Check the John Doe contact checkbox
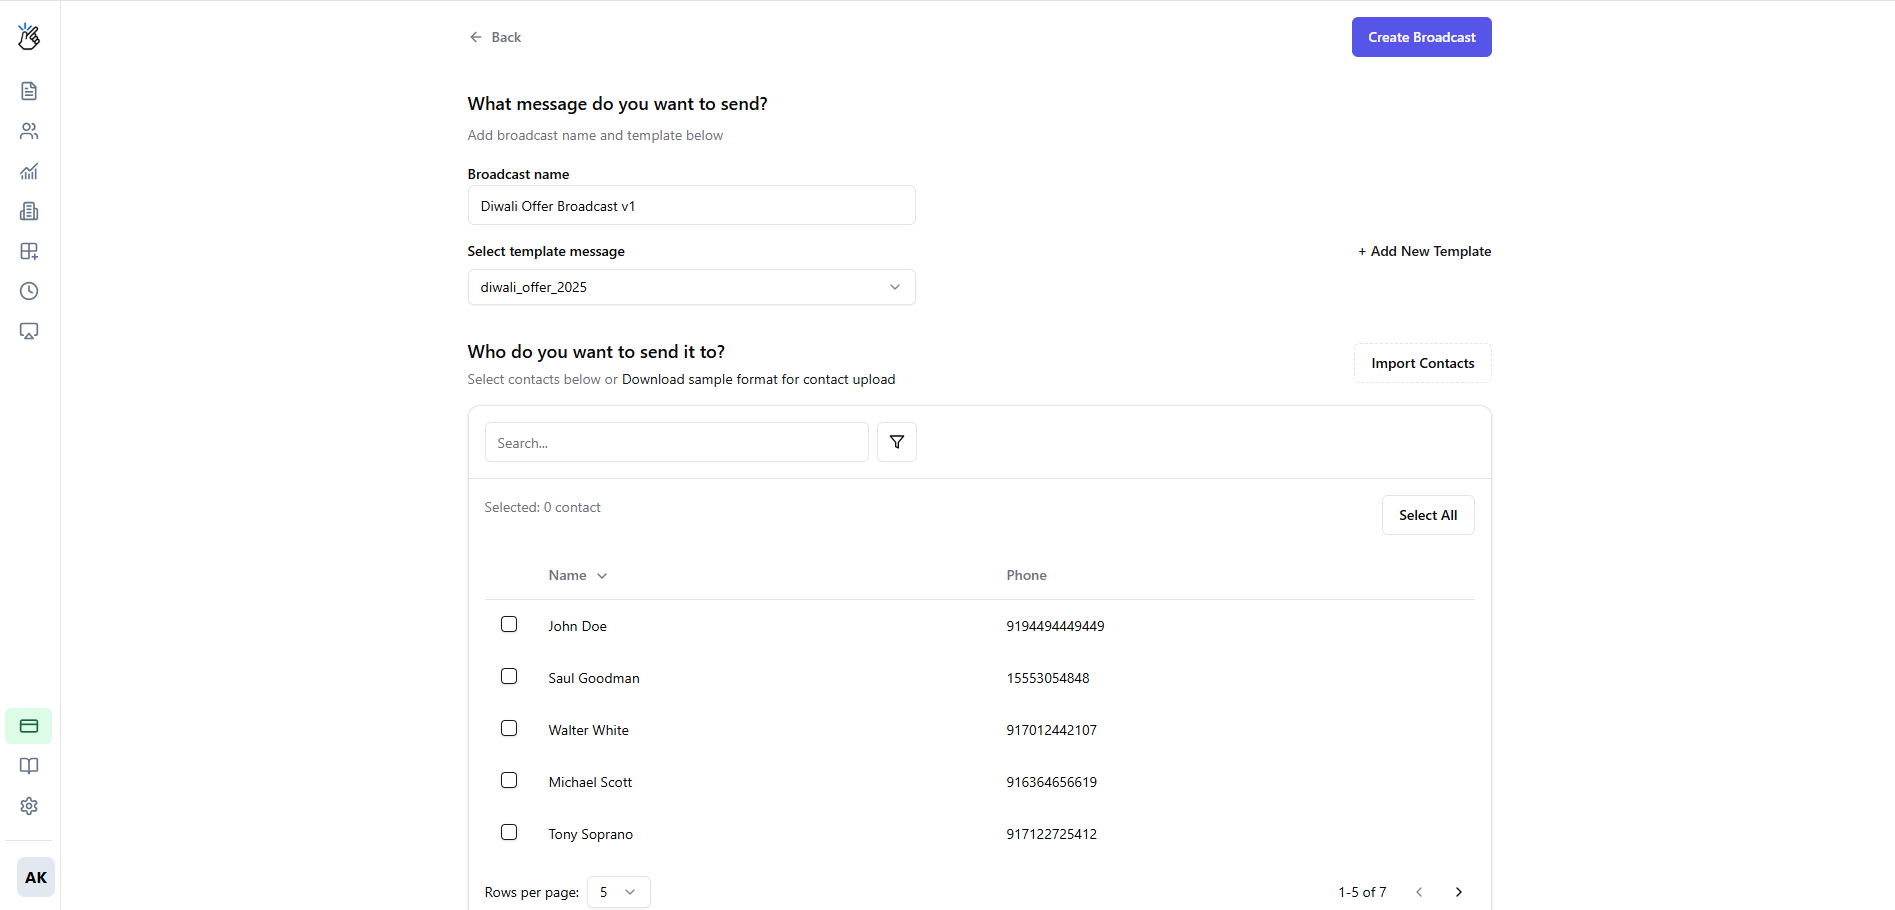The width and height of the screenshot is (1895, 910). [x=509, y=624]
